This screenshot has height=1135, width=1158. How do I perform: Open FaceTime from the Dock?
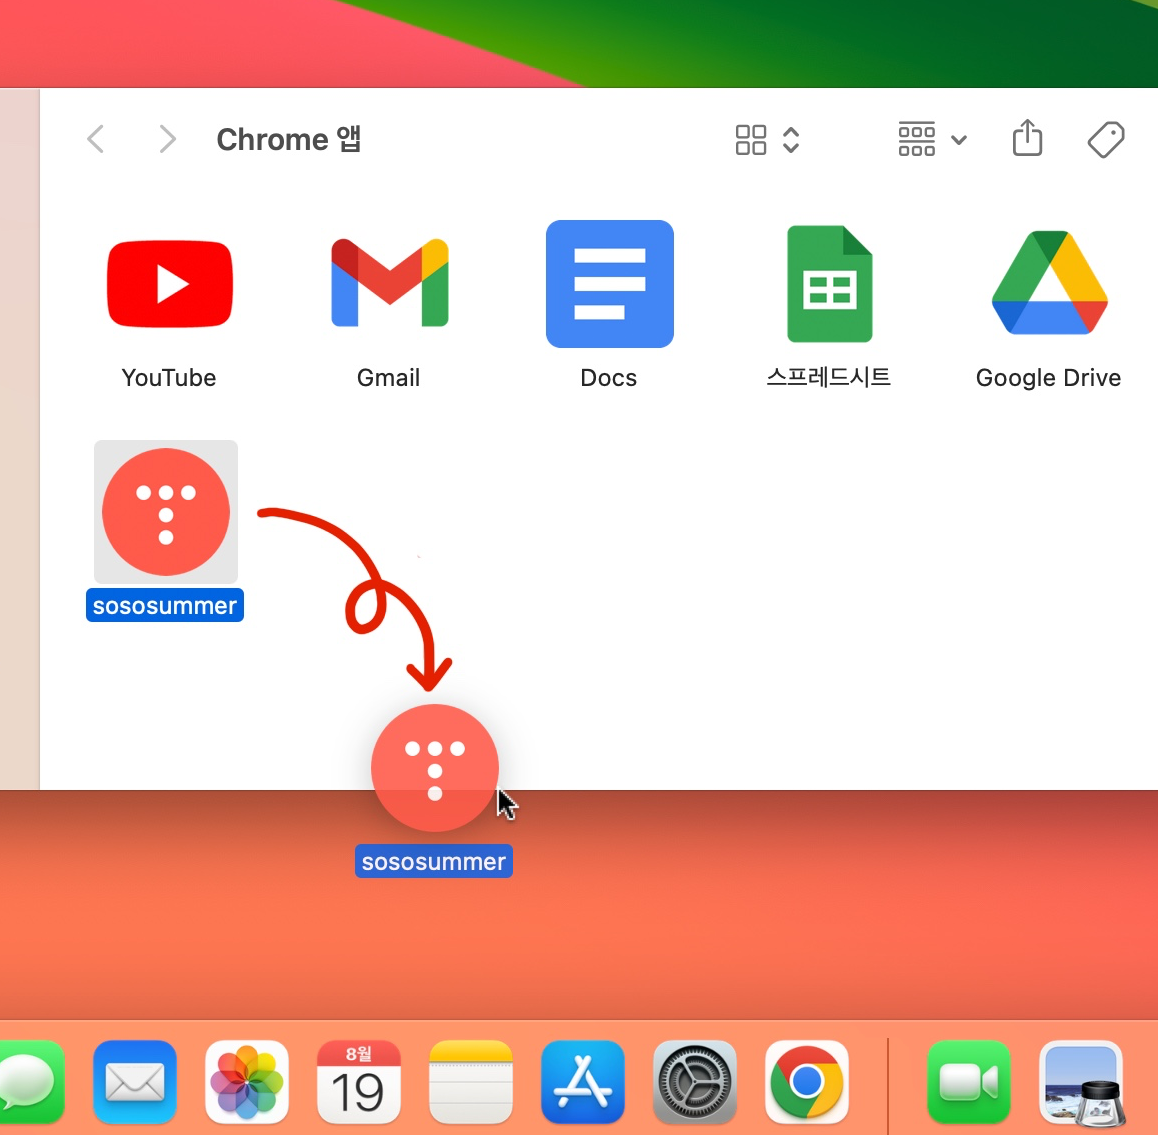(969, 1082)
